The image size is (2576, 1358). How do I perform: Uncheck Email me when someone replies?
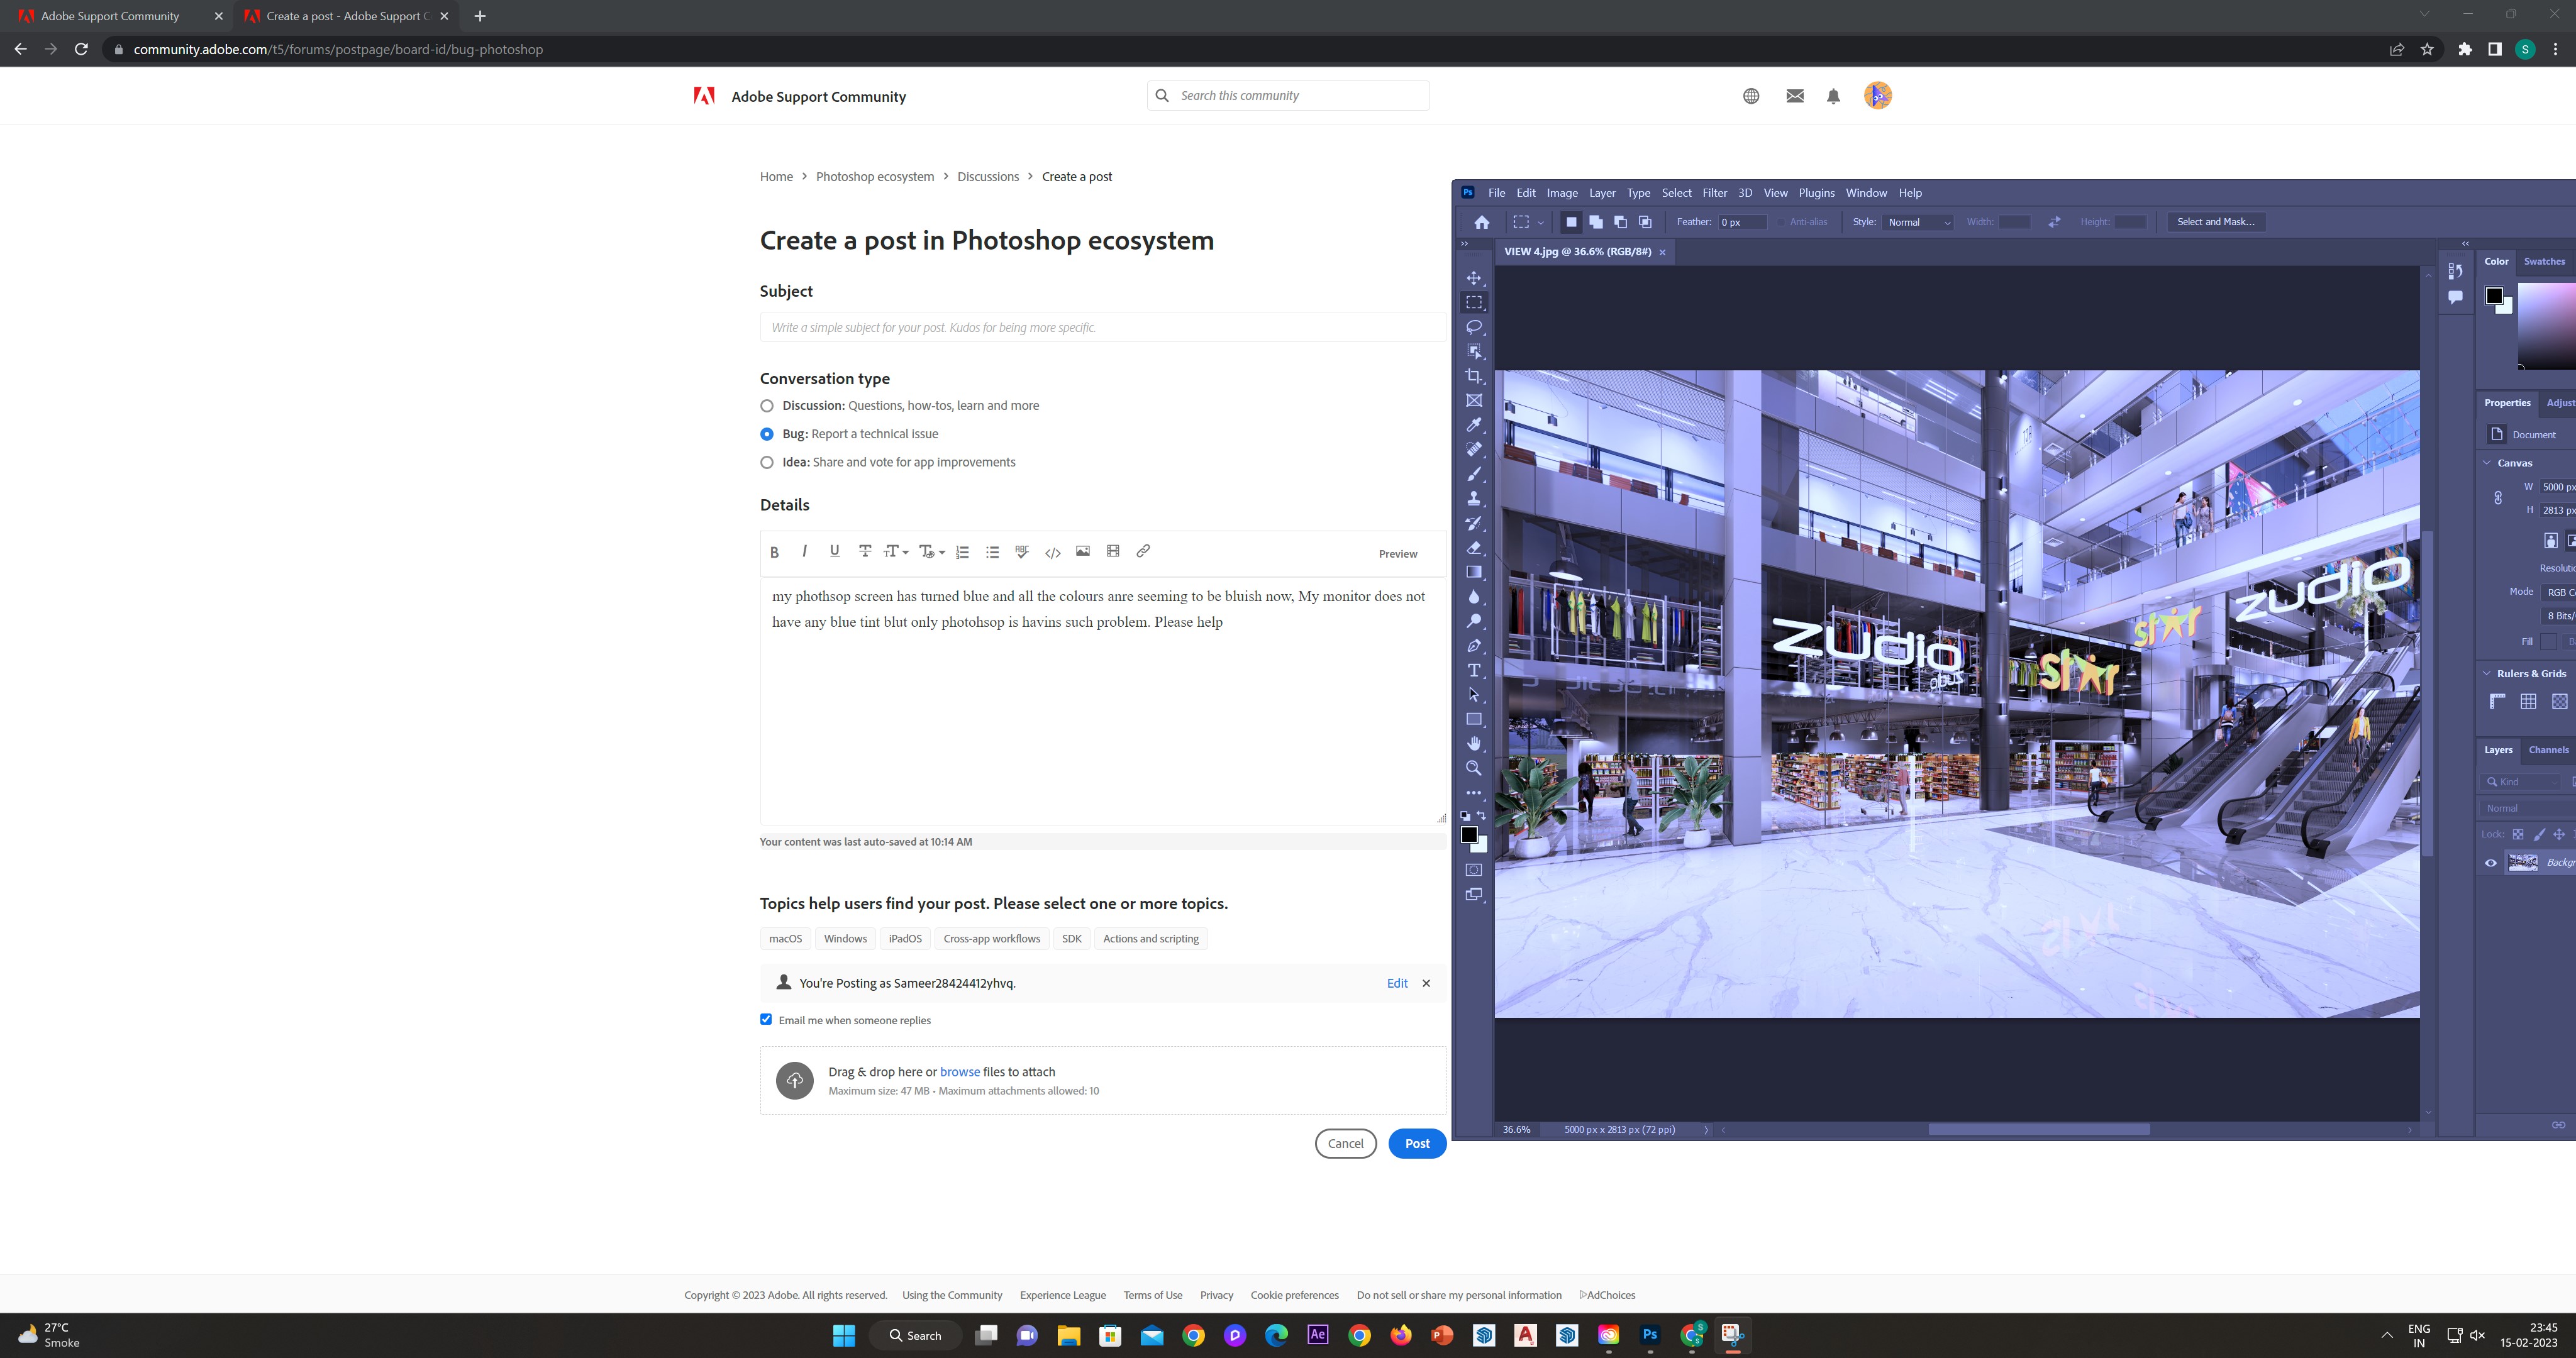click(766, 1019)
